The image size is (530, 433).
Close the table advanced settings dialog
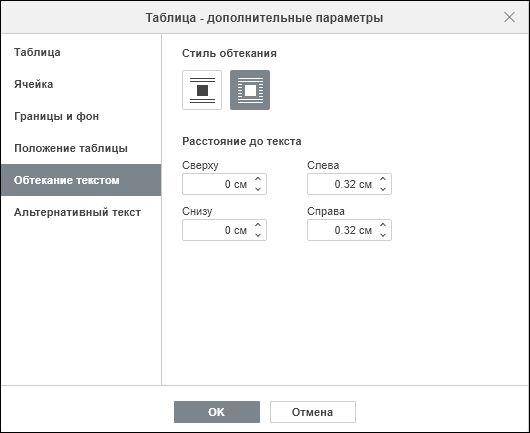coord(509,17)
